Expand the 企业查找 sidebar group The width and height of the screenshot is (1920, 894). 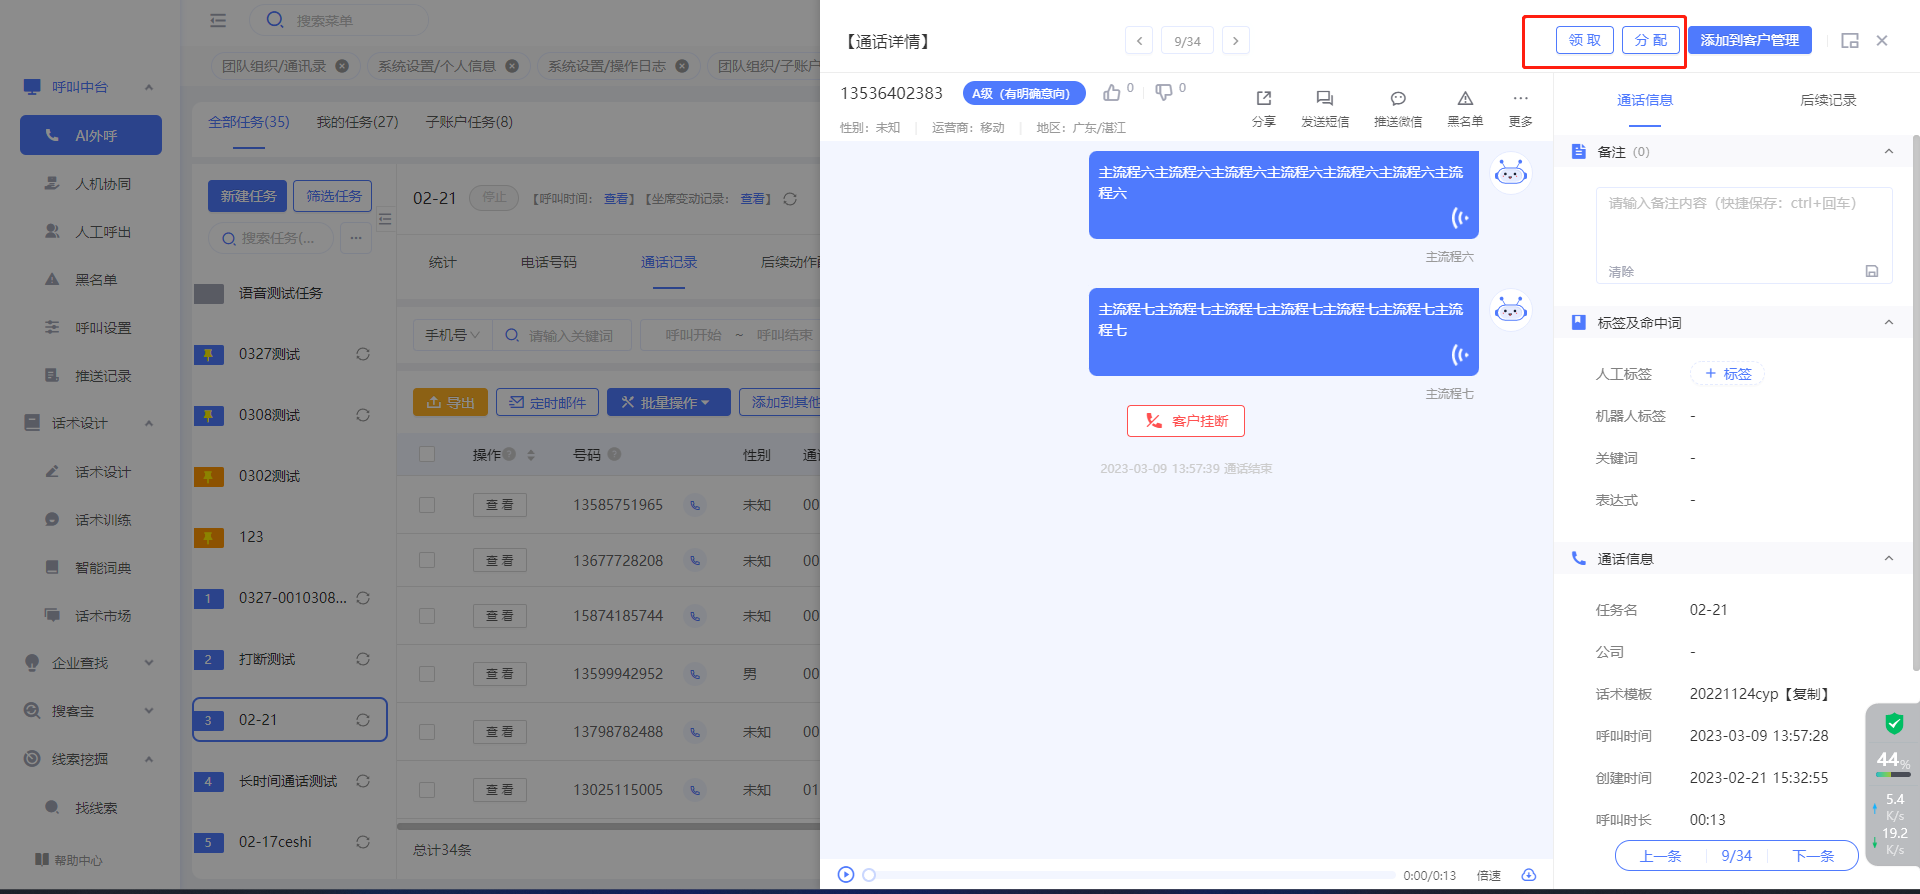[149, 663]
